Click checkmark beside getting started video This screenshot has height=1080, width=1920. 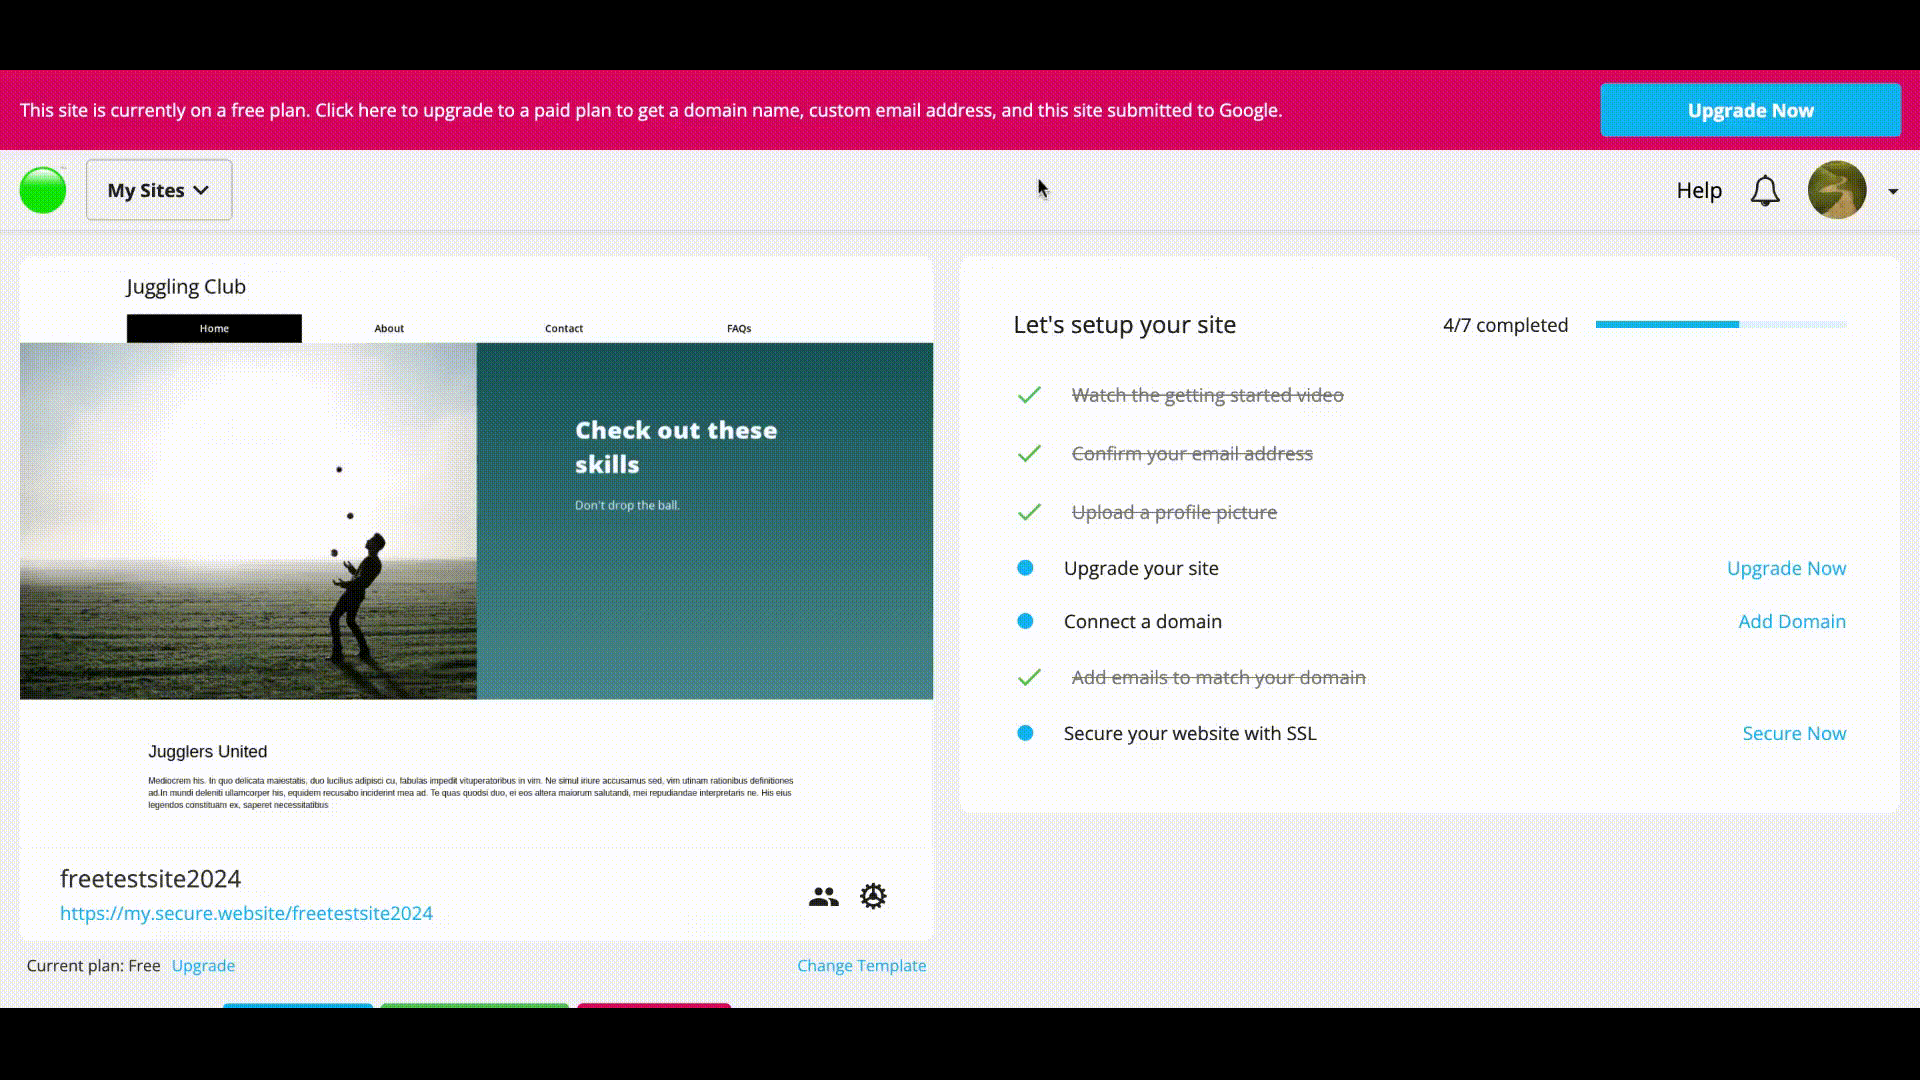[1029, 395]
